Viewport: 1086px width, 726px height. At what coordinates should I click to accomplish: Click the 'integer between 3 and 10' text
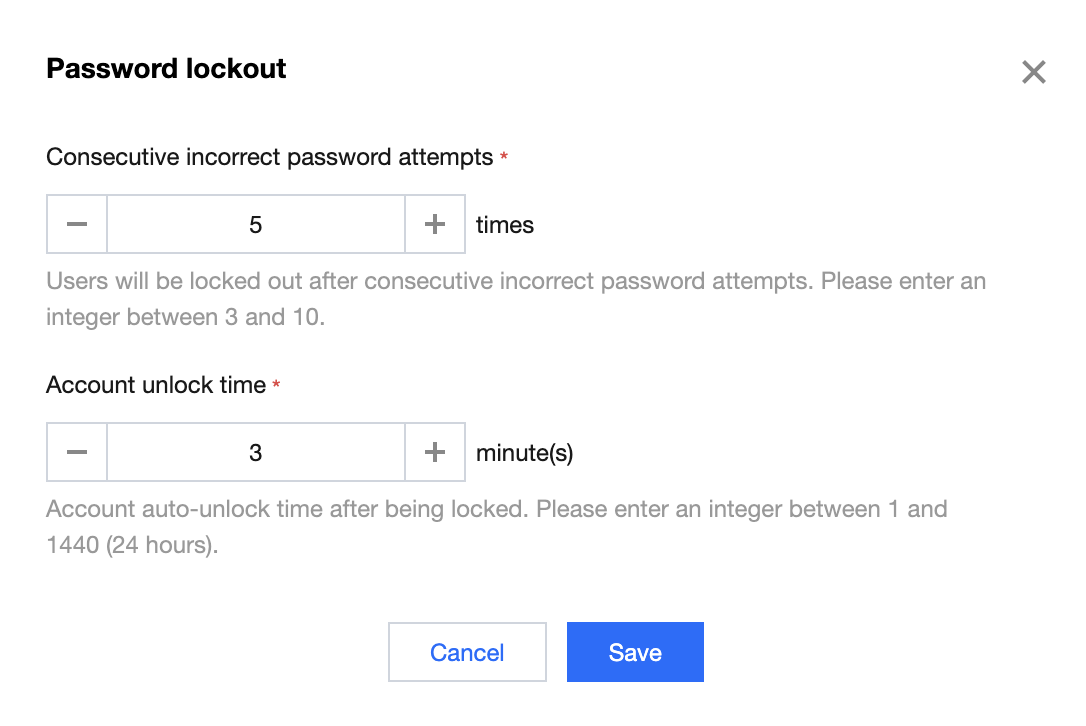(x=185, y=318)
